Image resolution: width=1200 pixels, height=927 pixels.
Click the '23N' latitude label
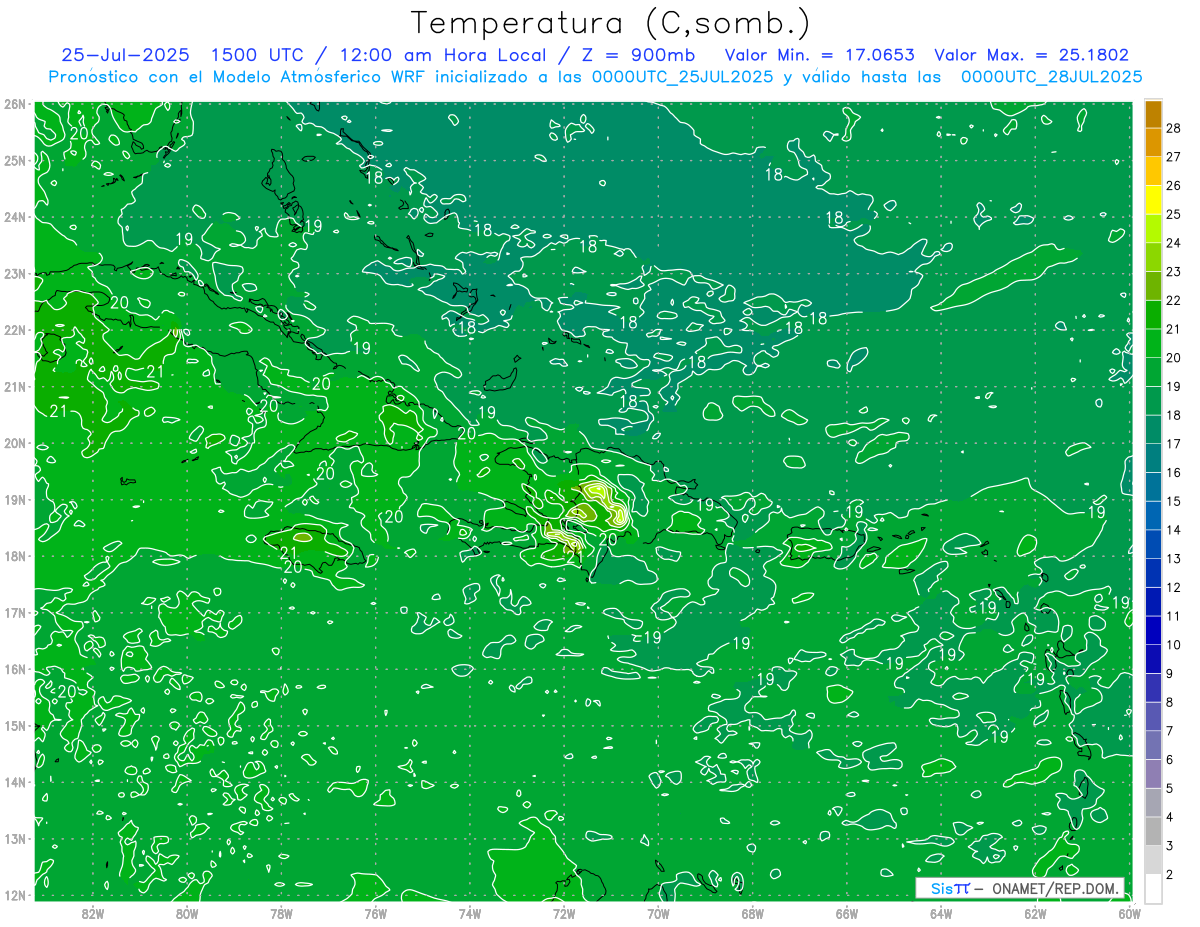pyautogui.click(x=15, y=273)
